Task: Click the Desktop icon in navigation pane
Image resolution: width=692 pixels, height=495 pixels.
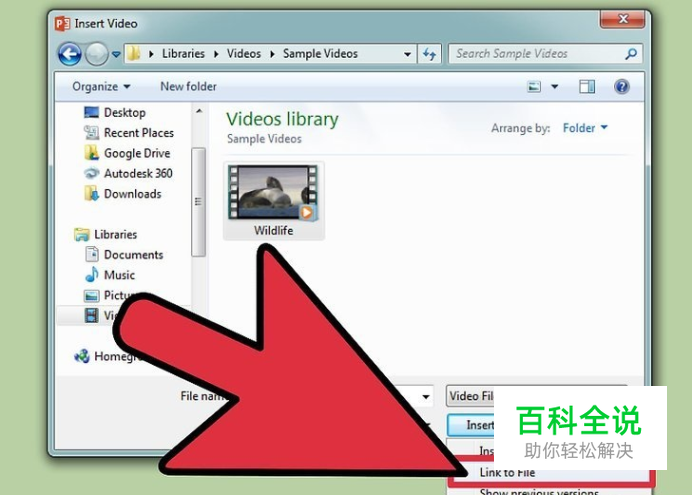Action: 91,112
